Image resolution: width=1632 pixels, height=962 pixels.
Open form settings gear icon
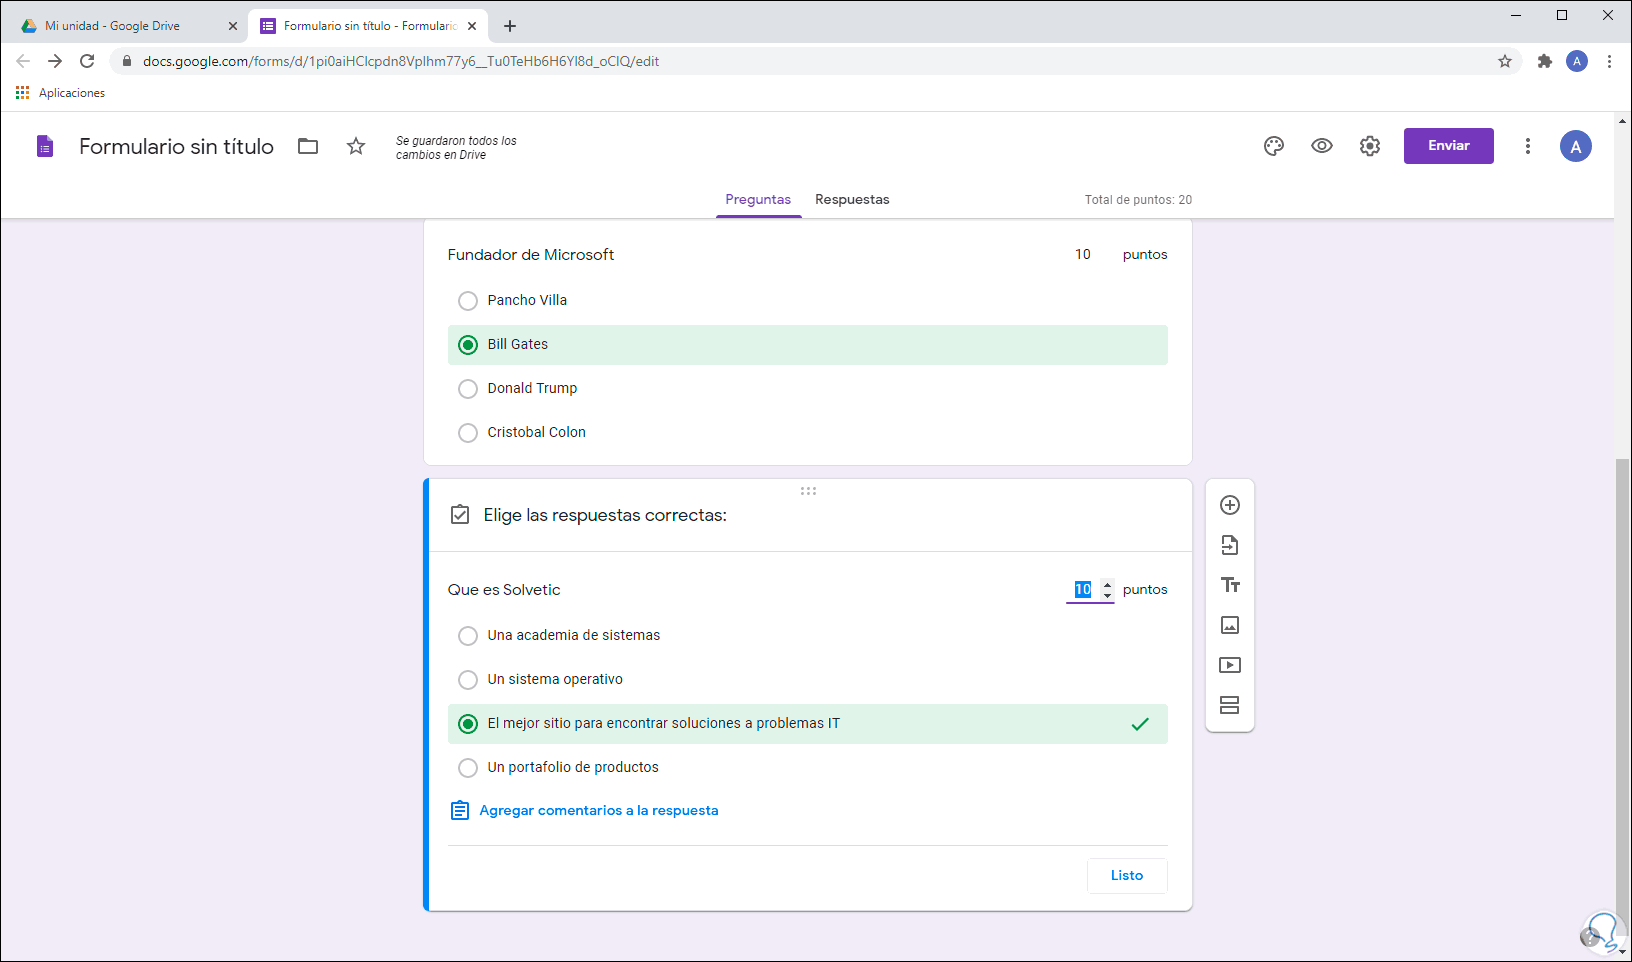point(1370,146)
